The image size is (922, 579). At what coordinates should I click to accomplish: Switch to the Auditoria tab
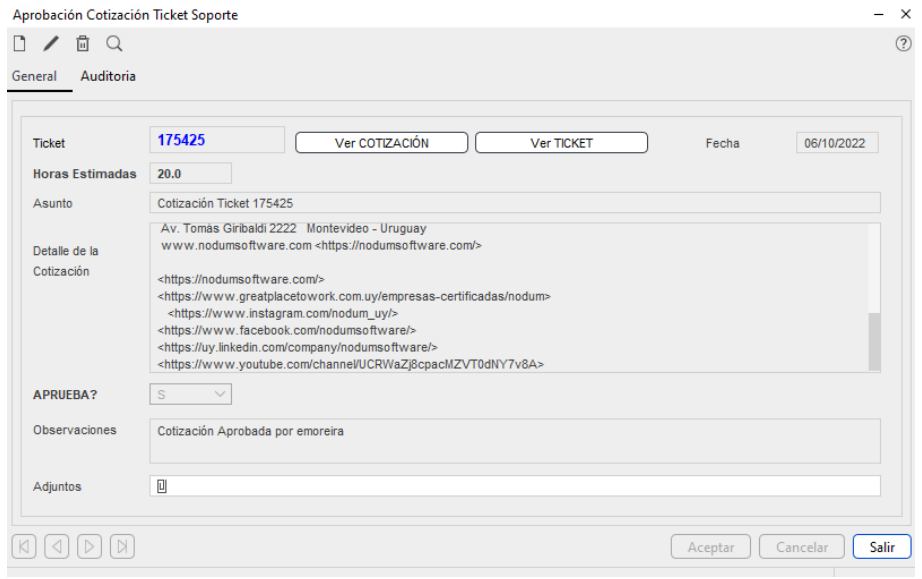point(108,76)
